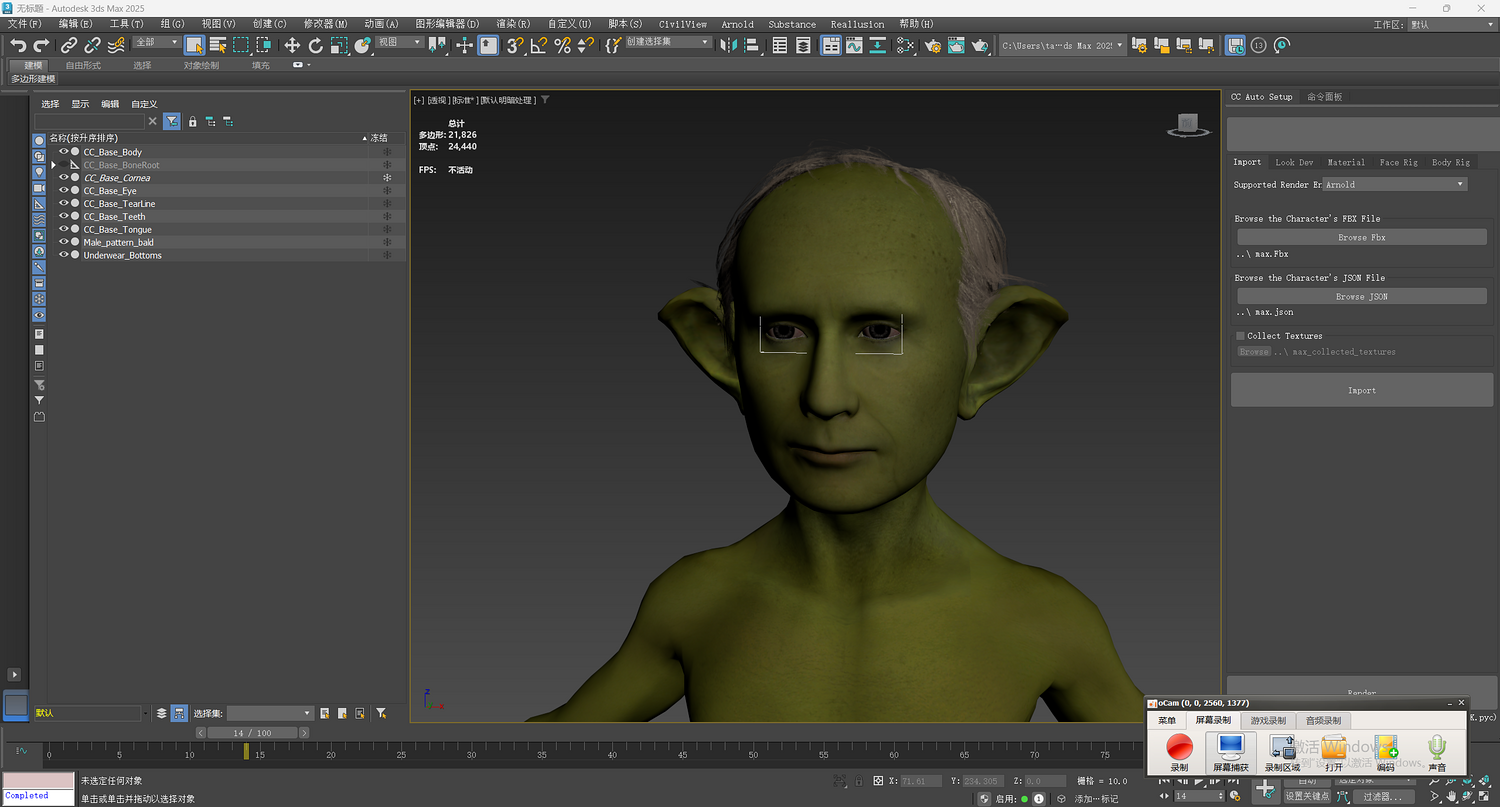Click the Mirror tool icon
Viewport: 1500px width, 807px height.
pyautogui.click(x=728, y=45)
